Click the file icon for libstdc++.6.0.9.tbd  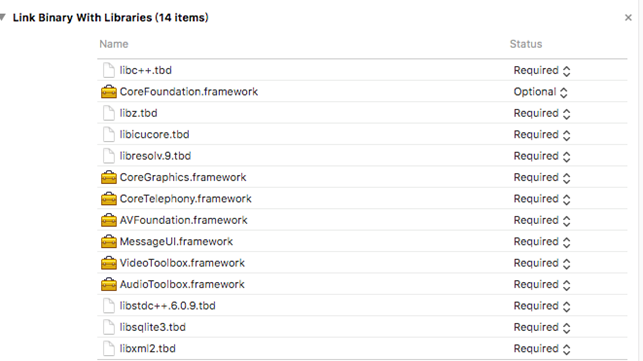click(x=109, y=306)
